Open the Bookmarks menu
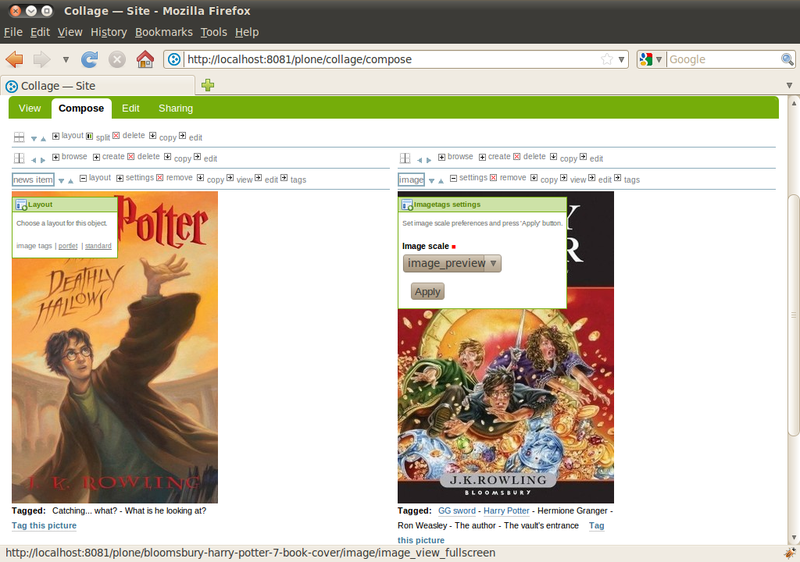The image size is (800, 562). click(163, 32)
